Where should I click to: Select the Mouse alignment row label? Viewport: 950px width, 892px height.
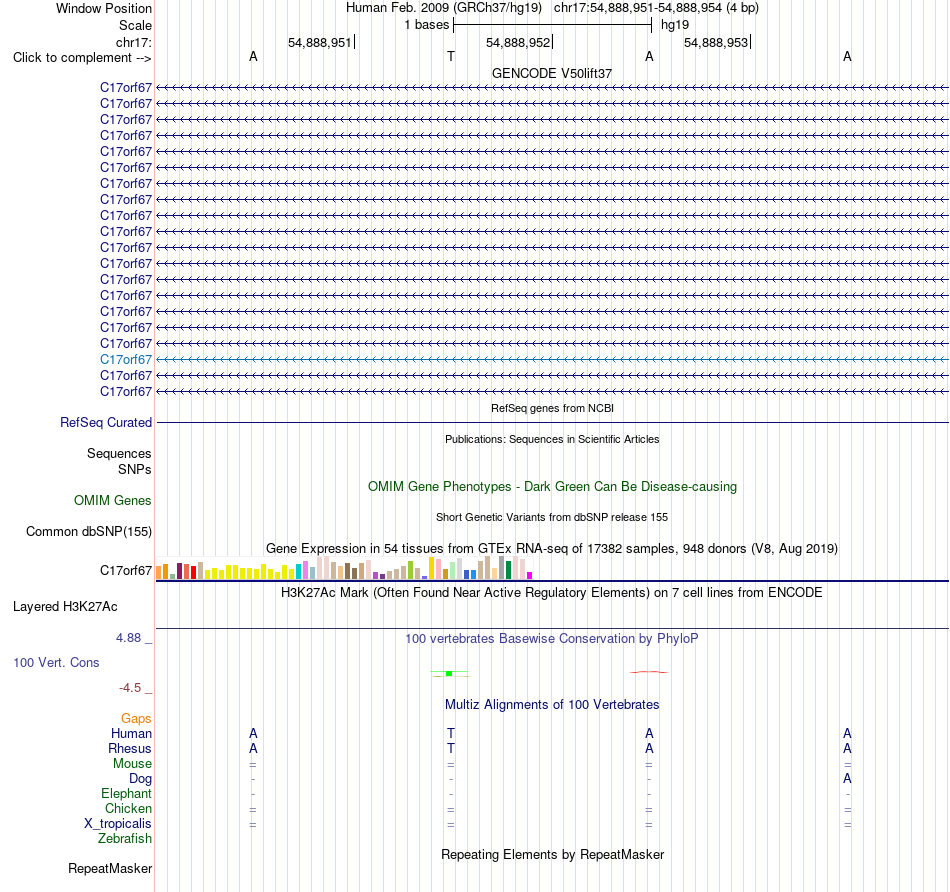click(x=132, y=764)
